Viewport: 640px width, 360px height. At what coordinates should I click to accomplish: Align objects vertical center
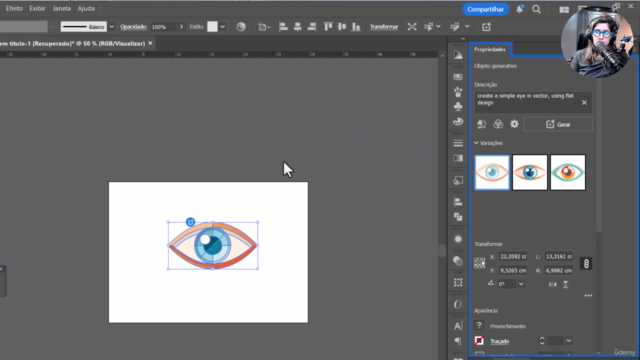[x=342, y=27]
